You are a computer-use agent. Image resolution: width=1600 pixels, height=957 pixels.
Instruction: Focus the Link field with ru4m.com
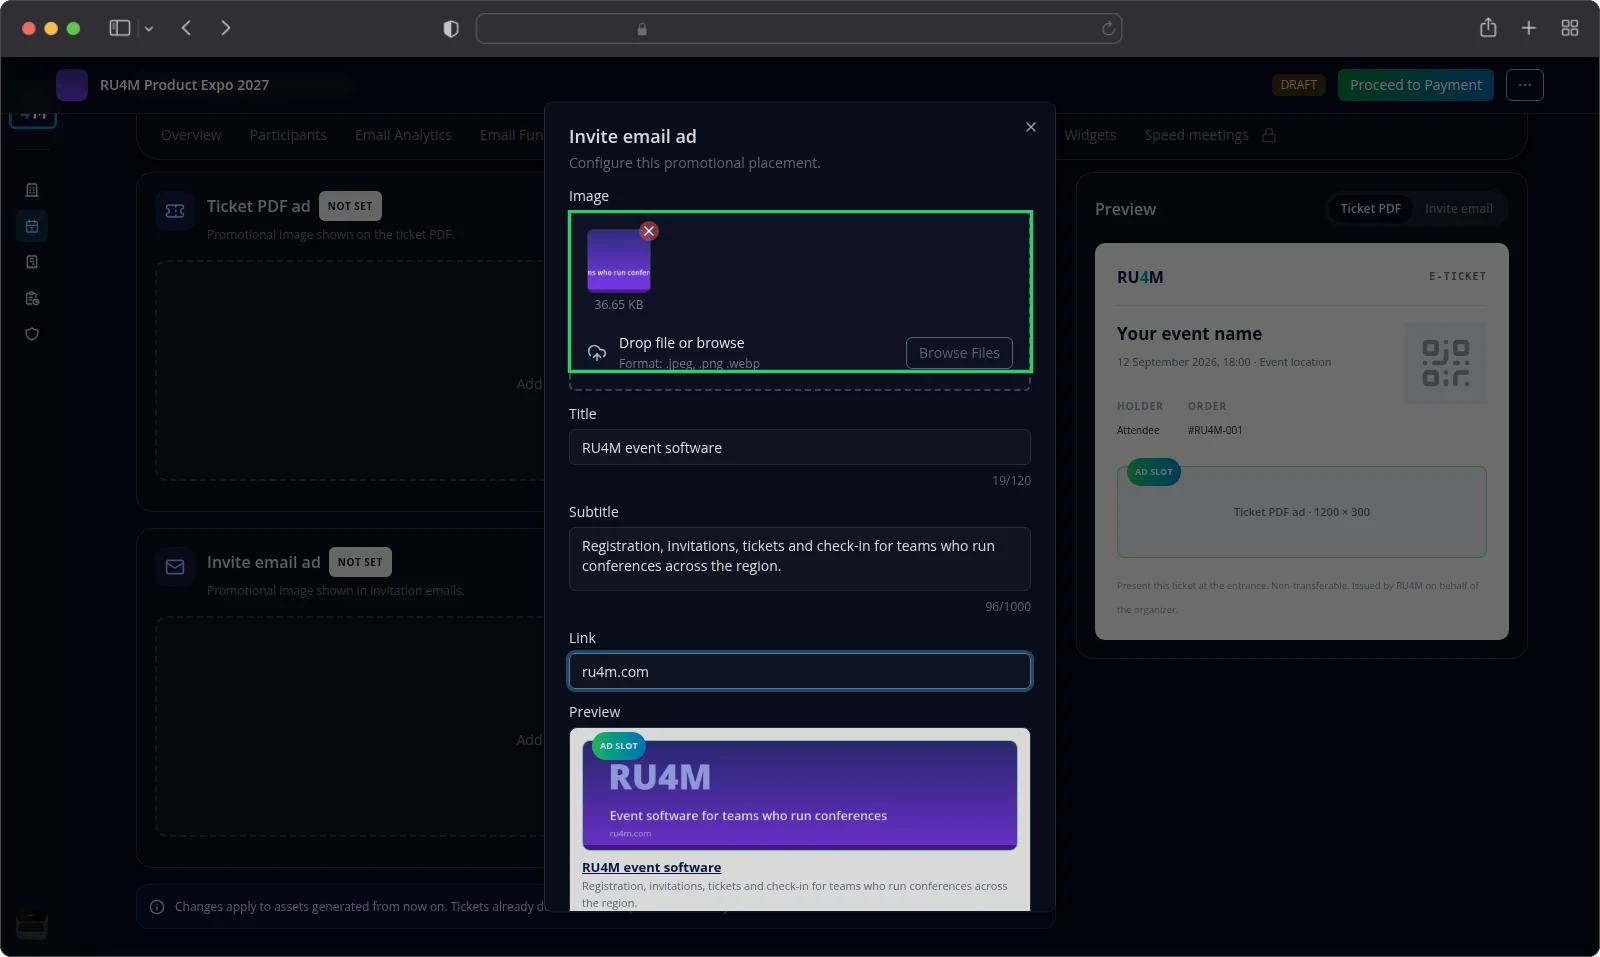[800, 671]
